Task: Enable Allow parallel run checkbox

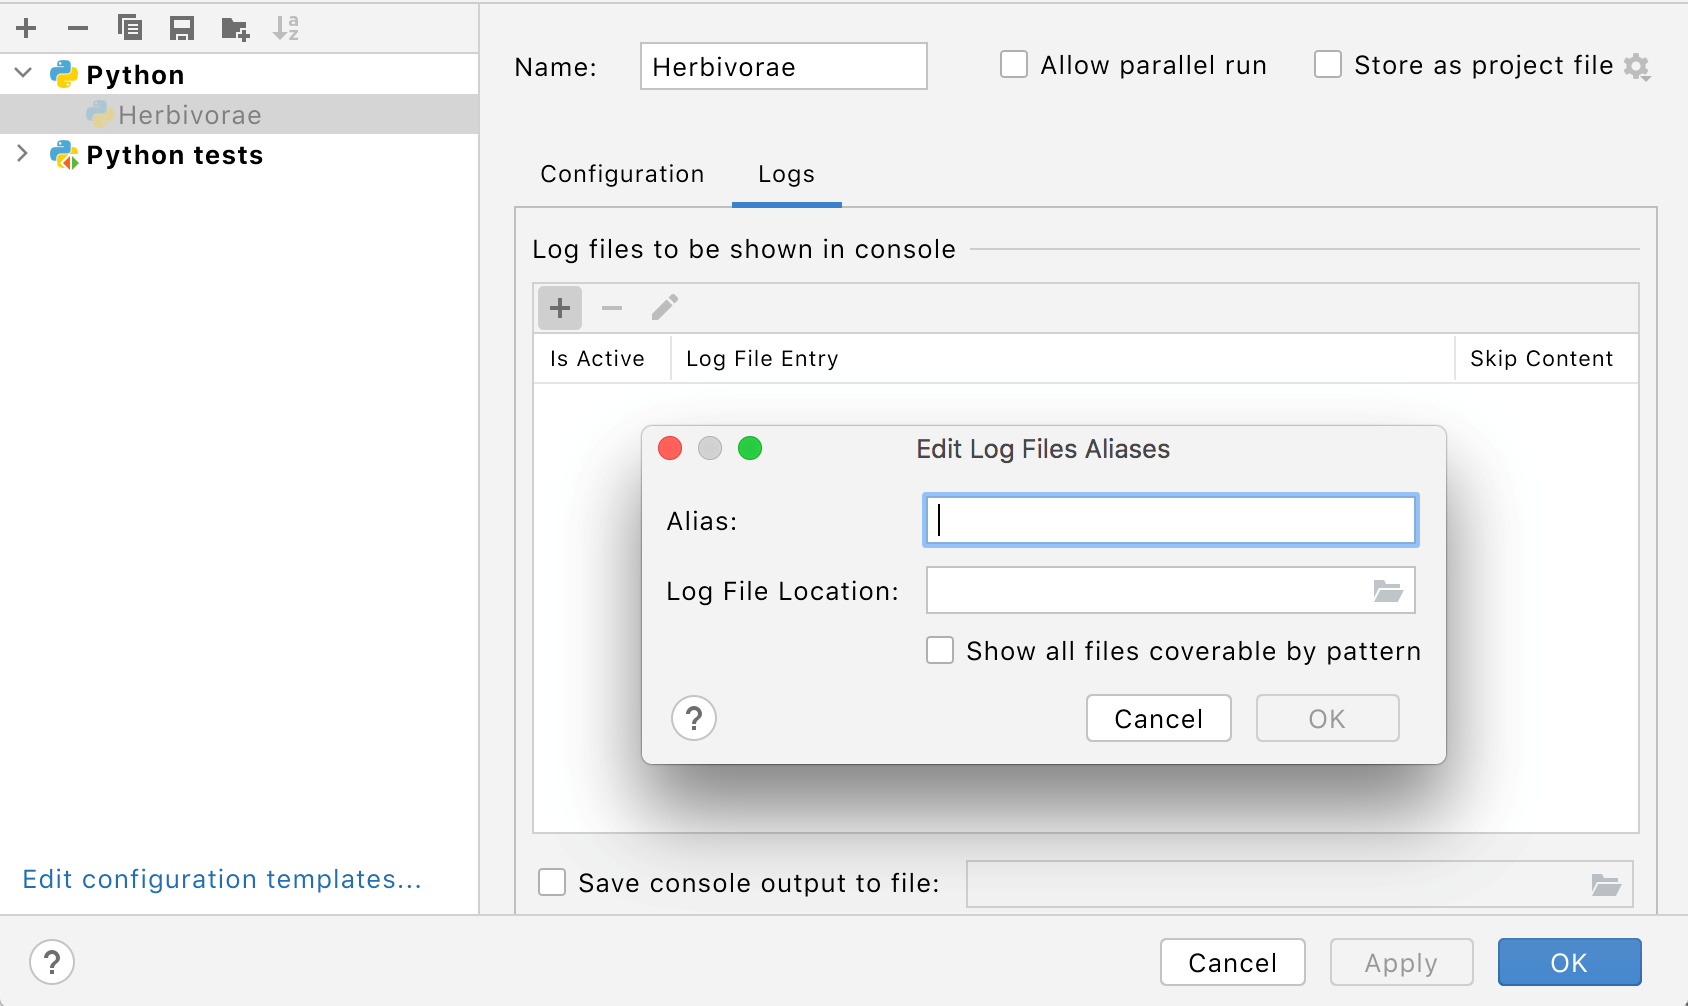Action: tap(1014, 65)
